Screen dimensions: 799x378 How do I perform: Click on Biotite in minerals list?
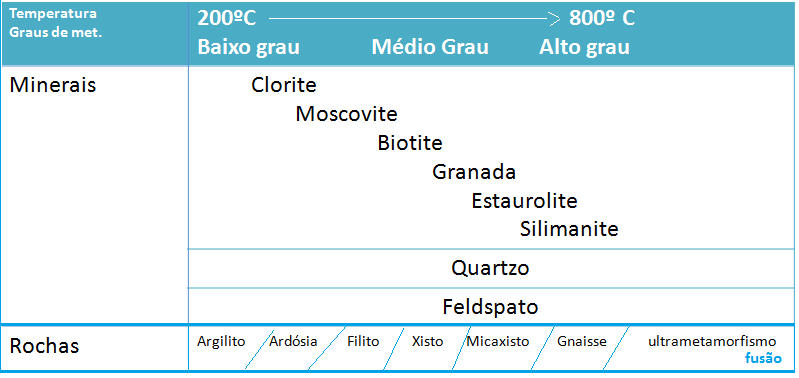coord(410,143)
